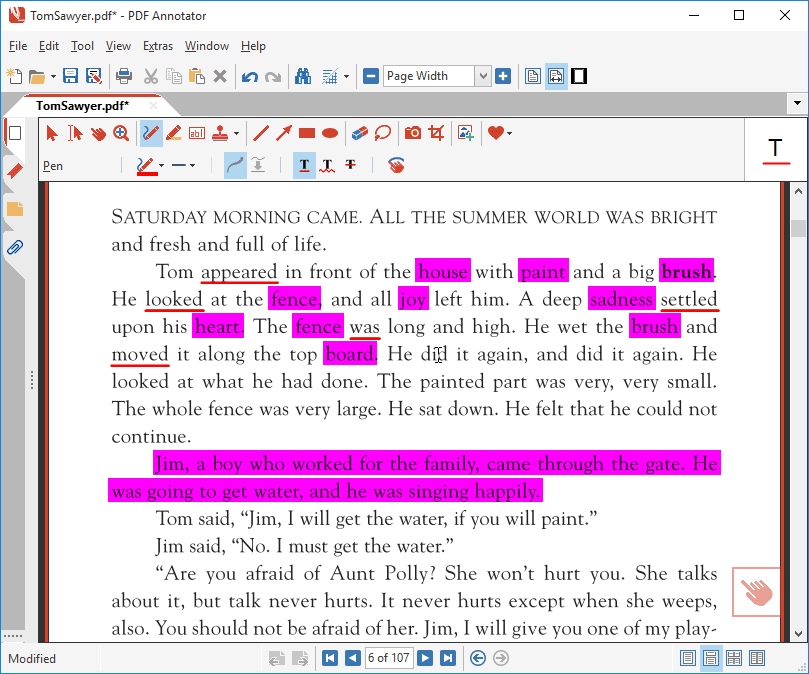Create a new document with the New icon
Image resolution: width=809 pixels, height=674 pixels.
pyautogui.click(x=14, y=76)
